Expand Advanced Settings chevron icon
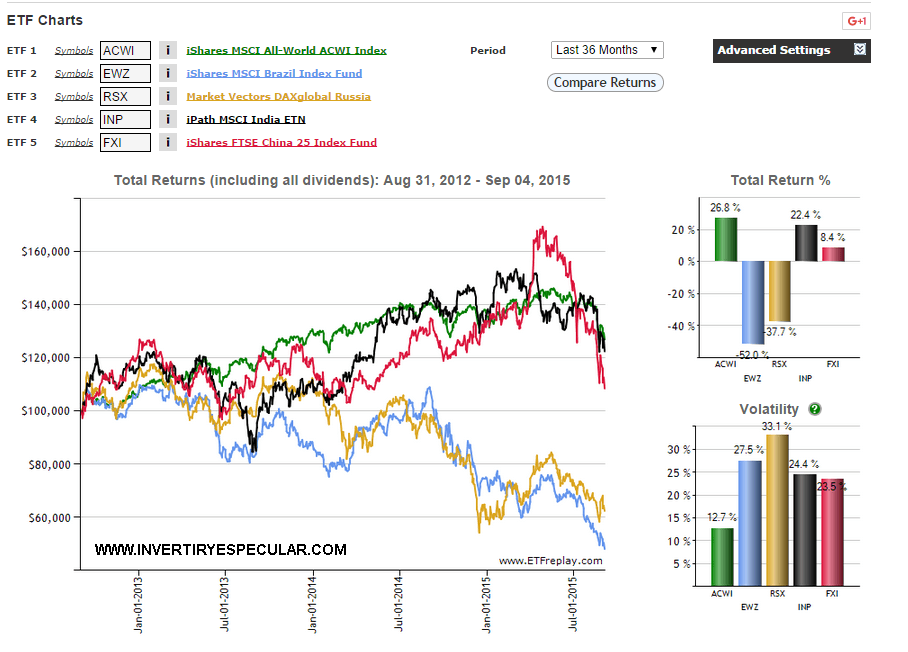 pyautogui.click(x=860, y=50)
